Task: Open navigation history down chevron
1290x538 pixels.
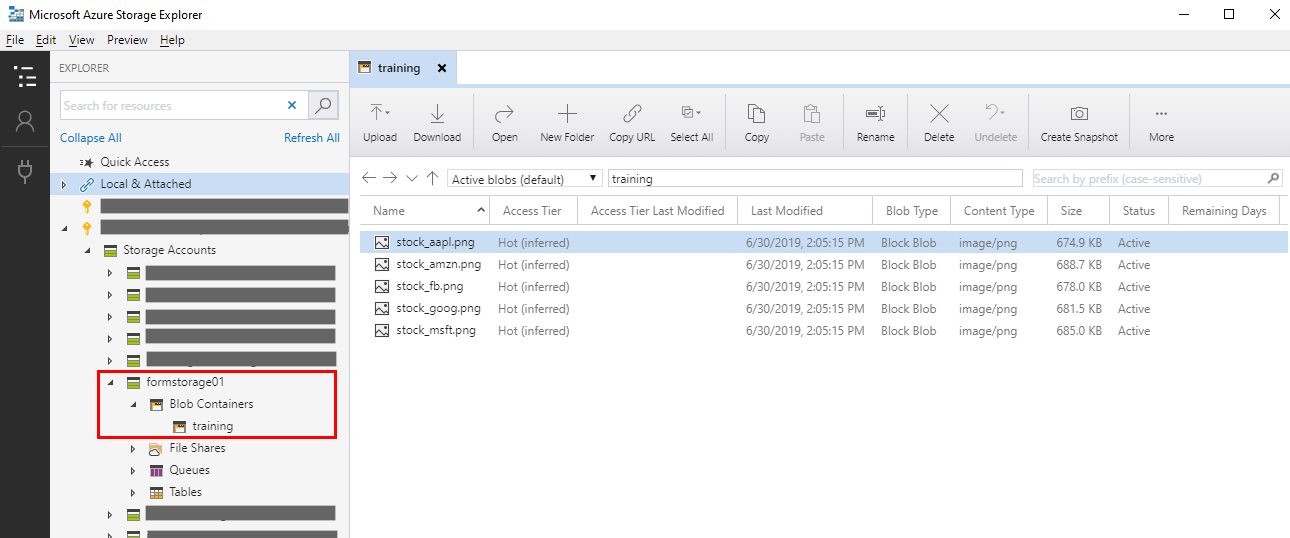Action: coord(412,178)
